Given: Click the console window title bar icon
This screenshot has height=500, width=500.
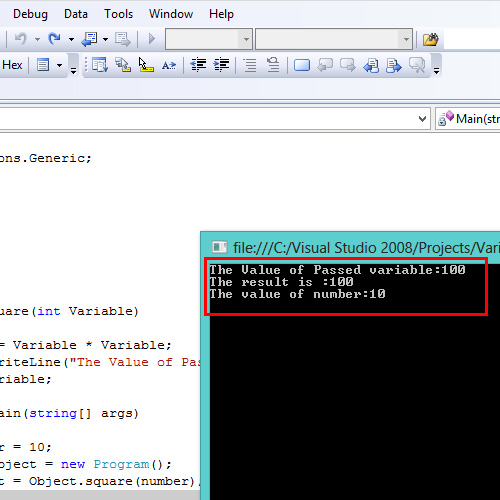Looking at the screenshot, I should (220, 247).
